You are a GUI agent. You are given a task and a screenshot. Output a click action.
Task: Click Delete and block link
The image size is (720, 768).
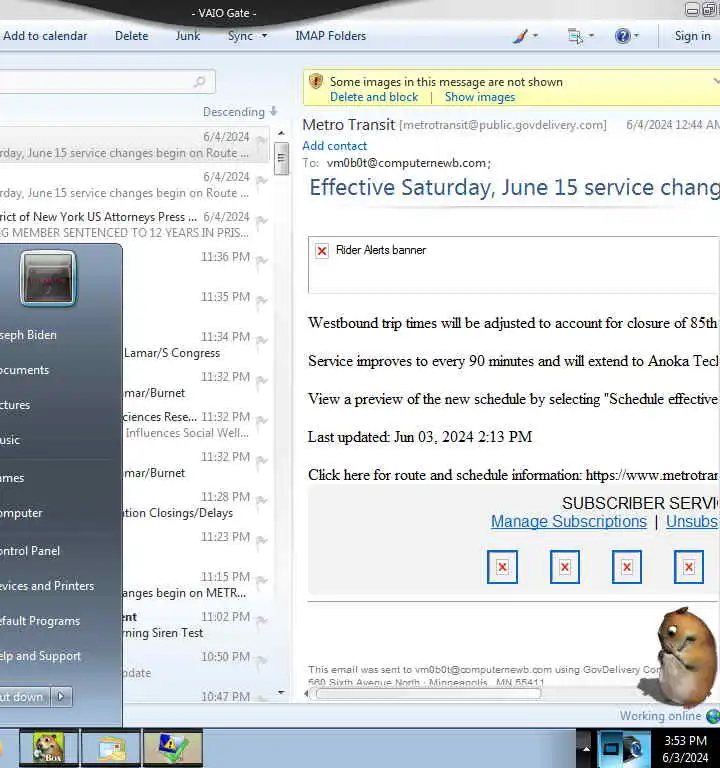[x=374, y=97]
